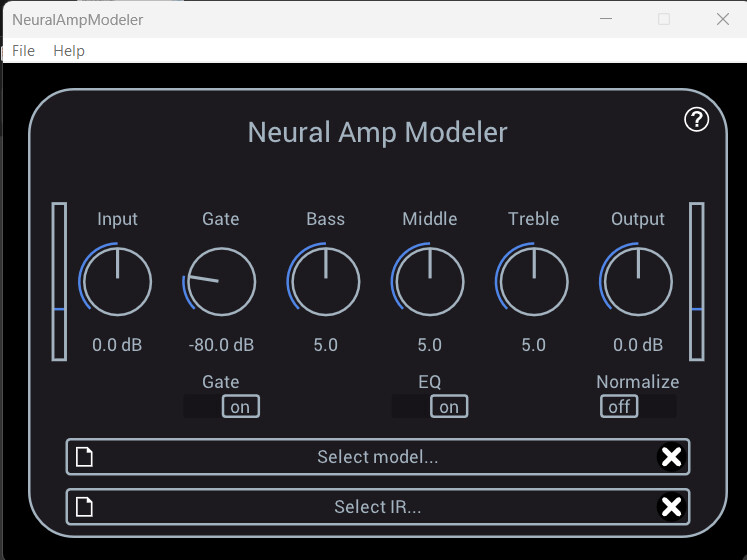Click the input level meter bar

pyautogui.click(x=59, y=281)
